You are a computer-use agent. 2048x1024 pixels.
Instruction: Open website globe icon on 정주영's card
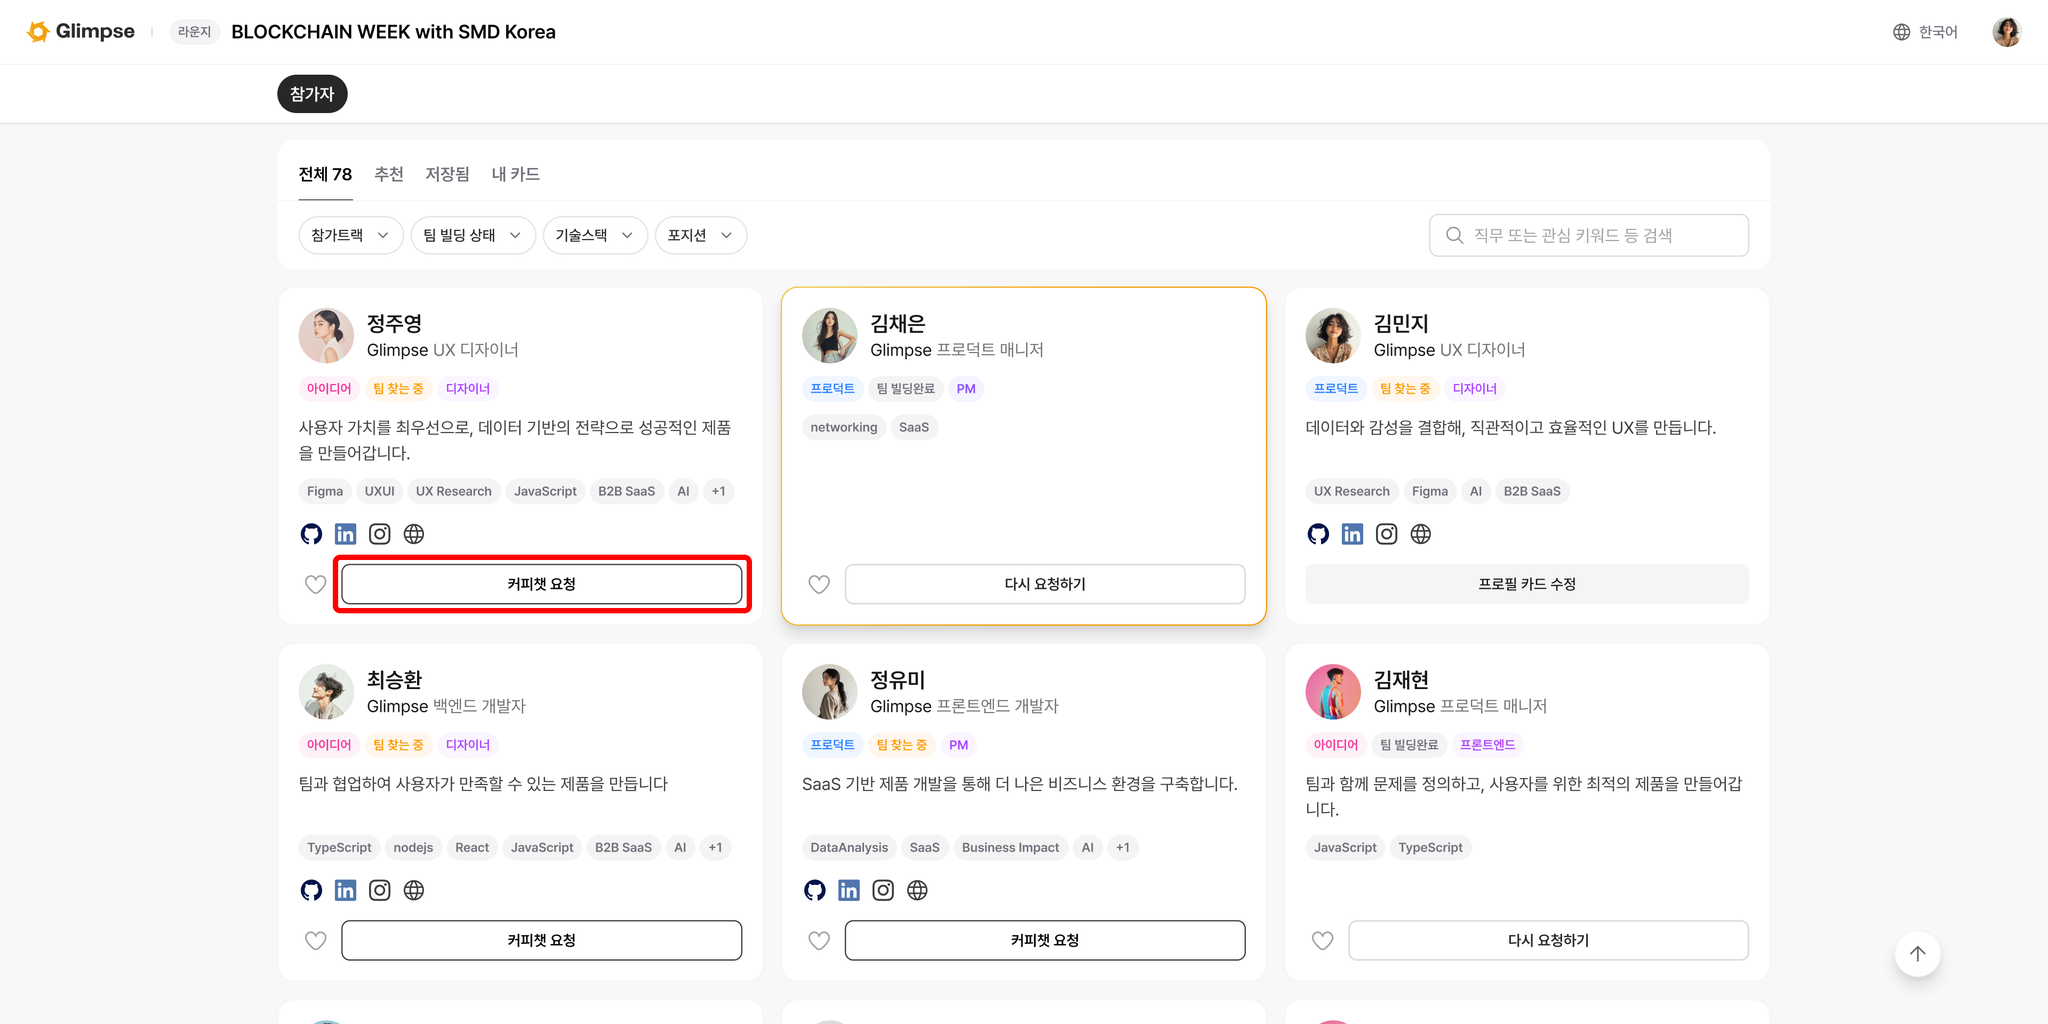414,534
